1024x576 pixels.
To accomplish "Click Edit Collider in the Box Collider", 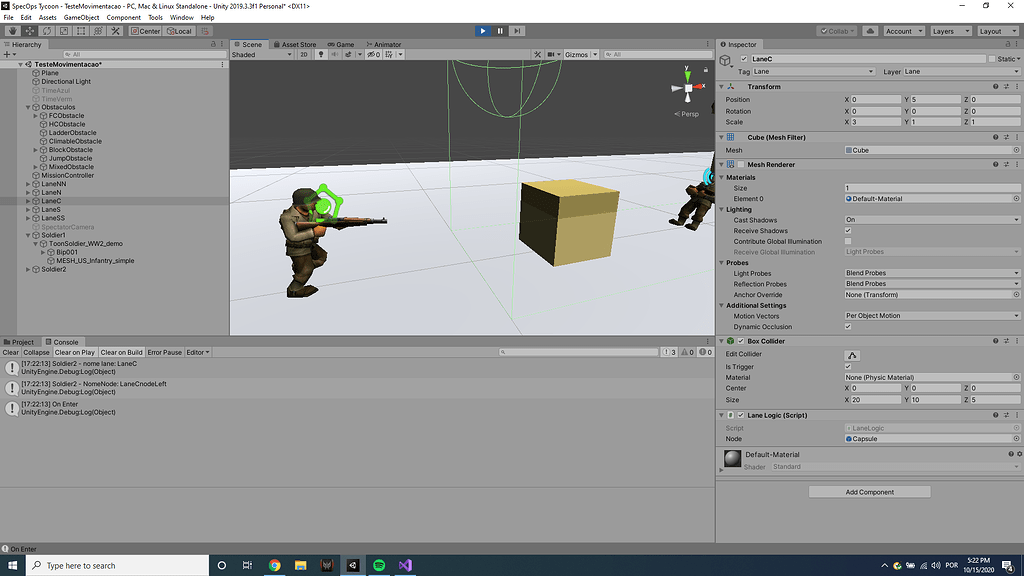I will click(x=854, y=354).
